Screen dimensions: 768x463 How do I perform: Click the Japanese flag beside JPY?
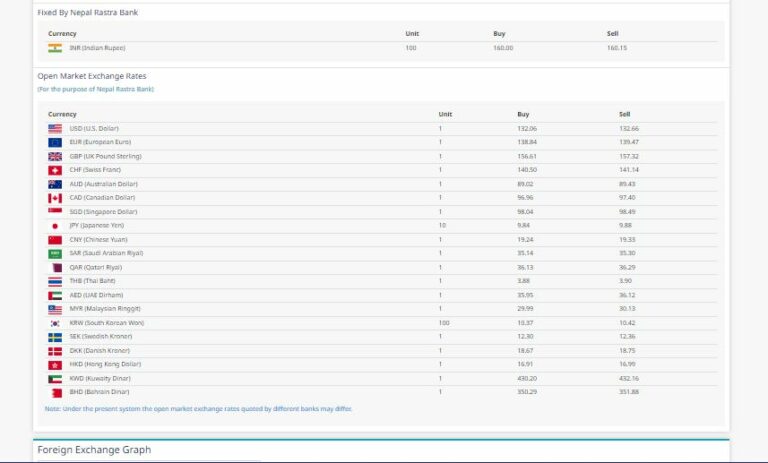click(x=55, y=226)
